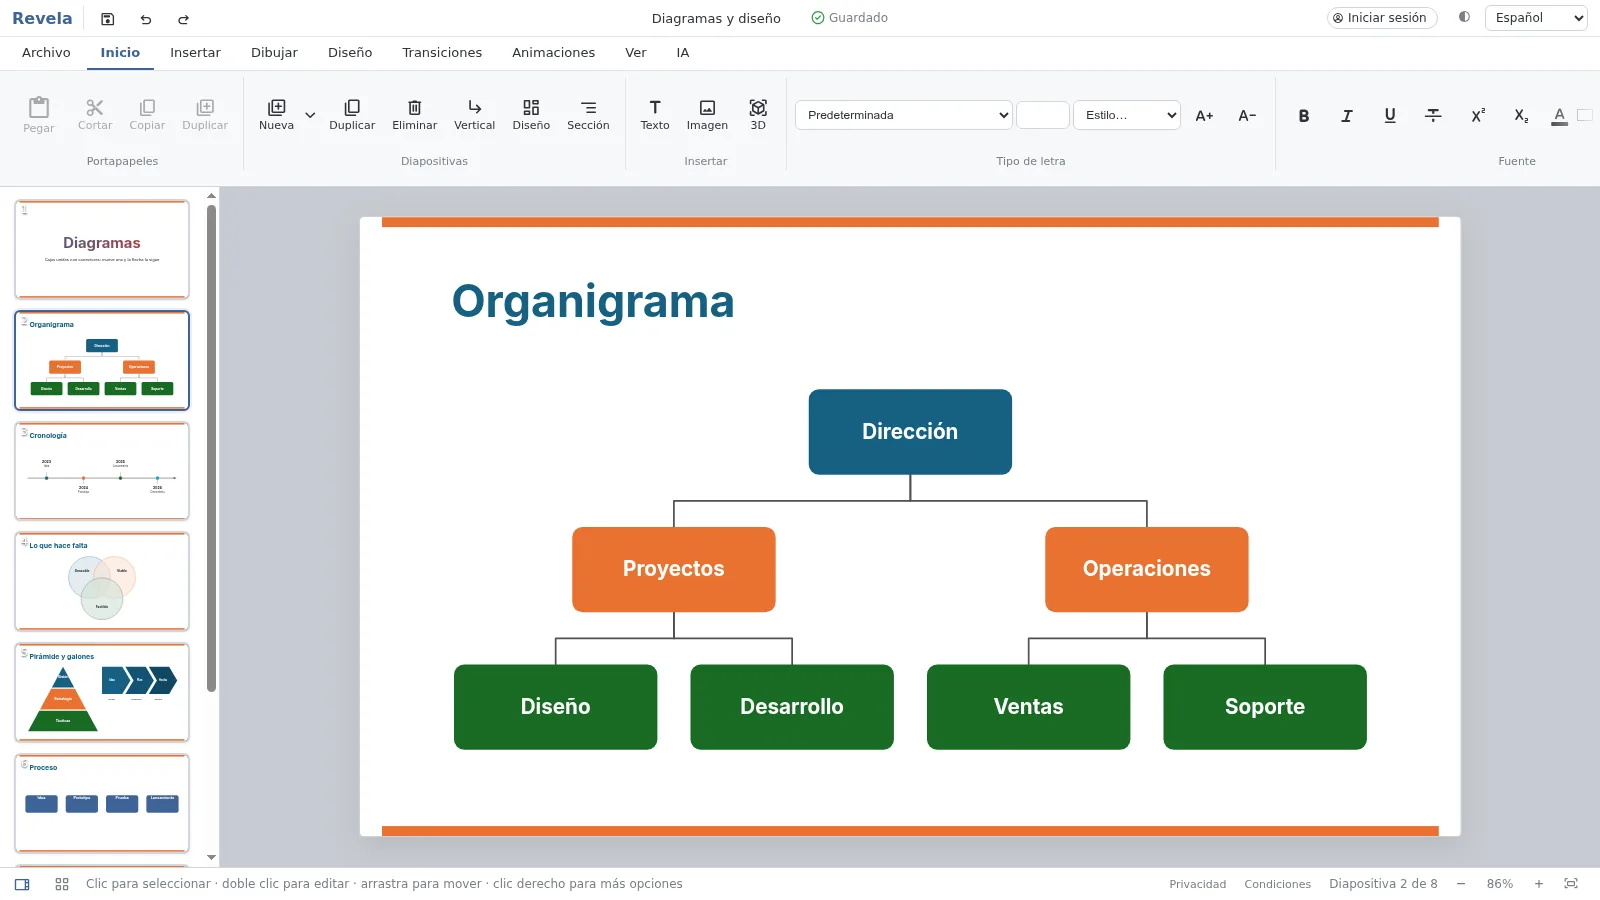Open the Privacidad link

[x=1197, y=884]
